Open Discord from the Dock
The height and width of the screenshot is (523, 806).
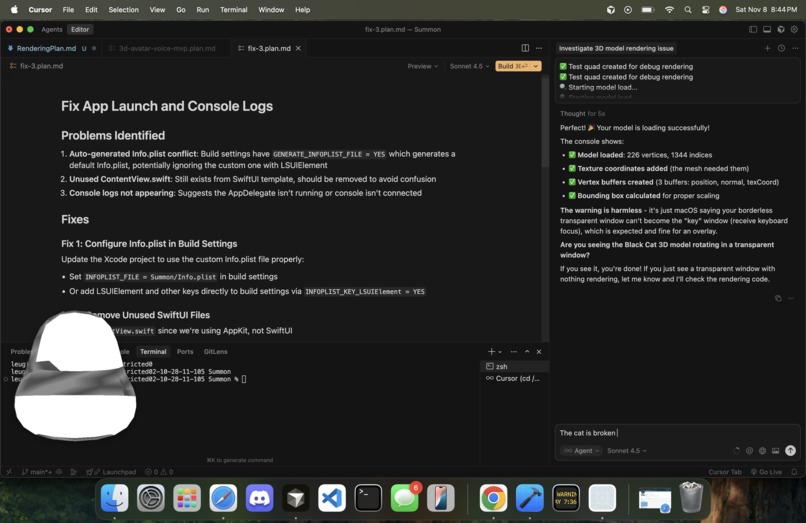[260, 498]
